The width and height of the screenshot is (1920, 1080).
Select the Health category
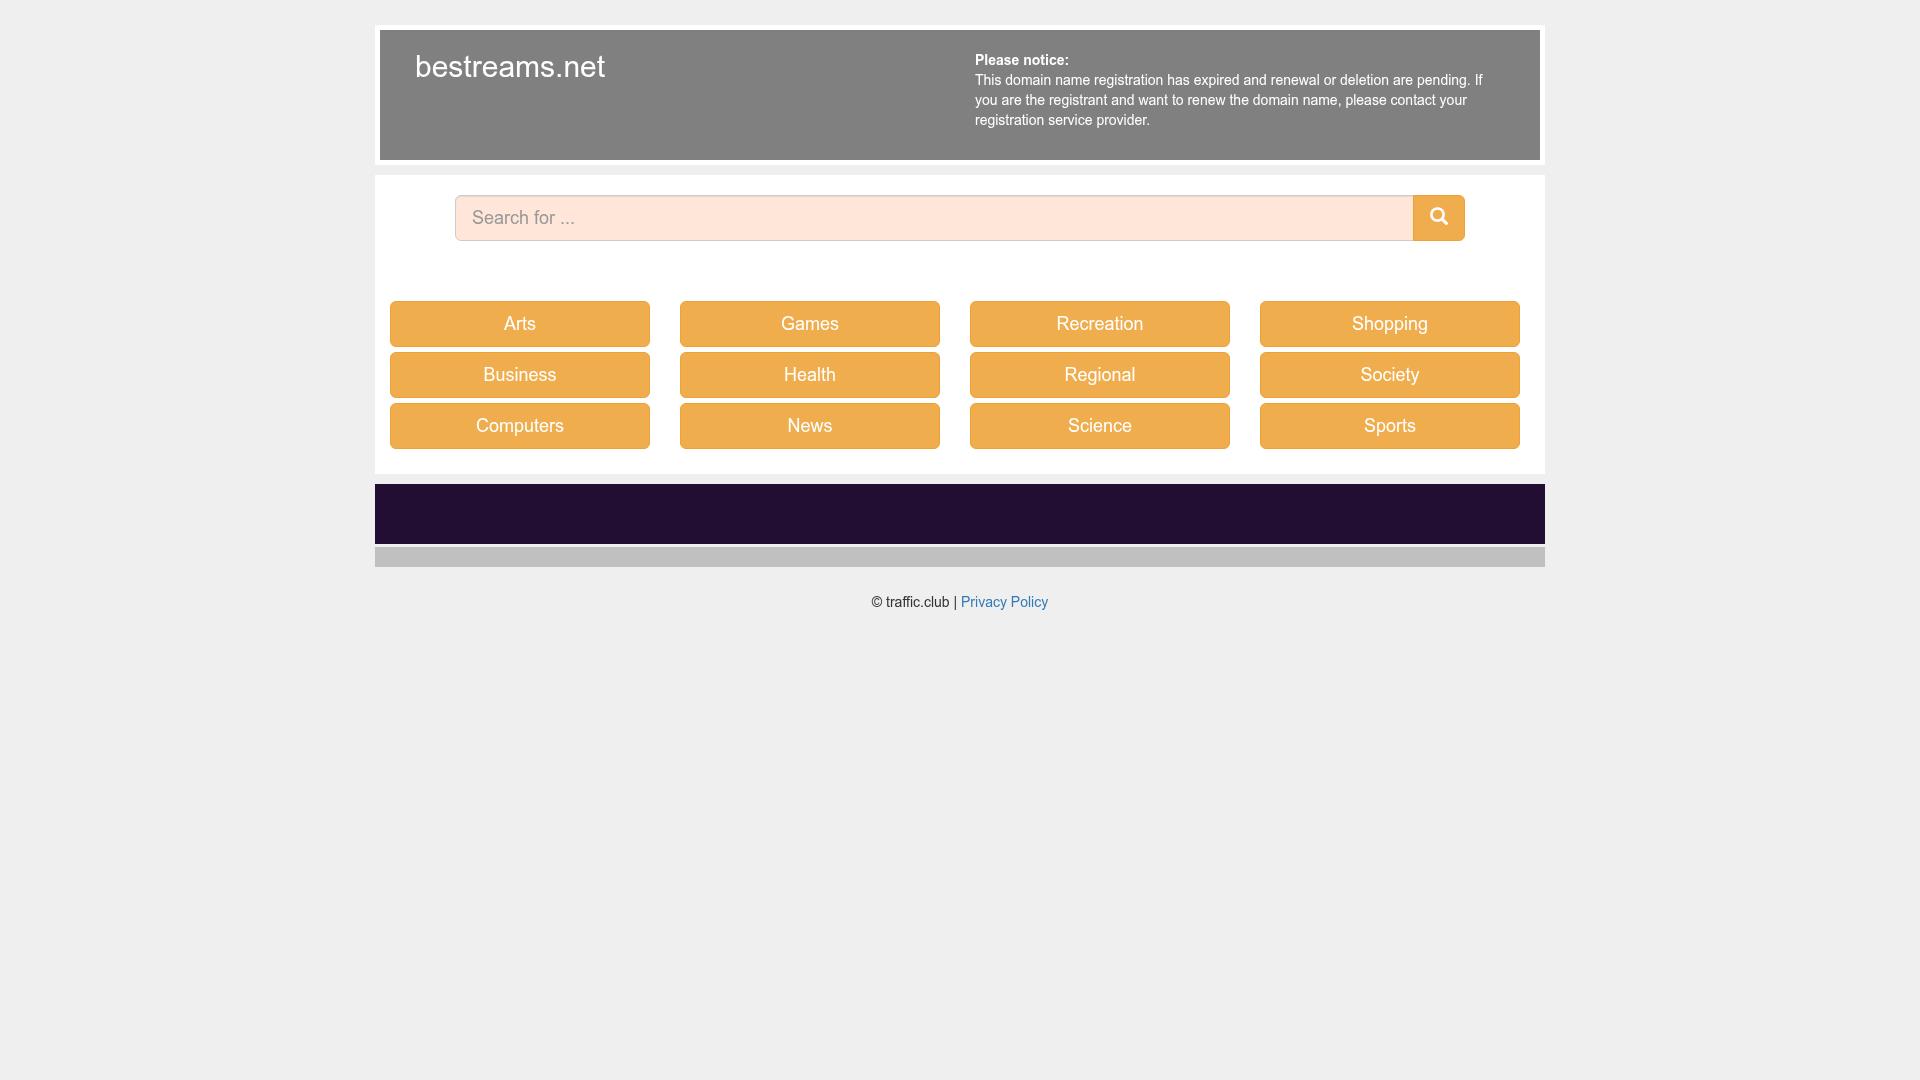[x=809, y=374]
